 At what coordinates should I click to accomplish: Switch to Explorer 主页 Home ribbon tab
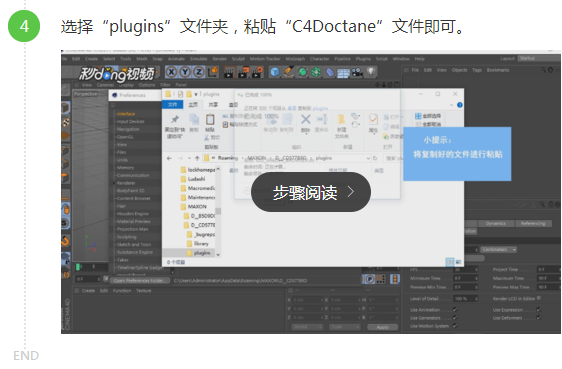pos(193,105)
